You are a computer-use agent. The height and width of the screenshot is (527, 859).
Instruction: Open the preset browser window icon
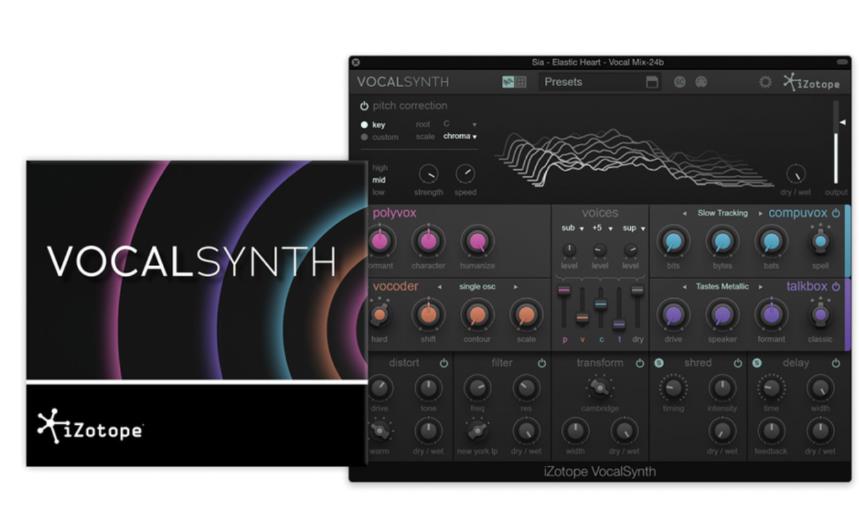point(652,82)
